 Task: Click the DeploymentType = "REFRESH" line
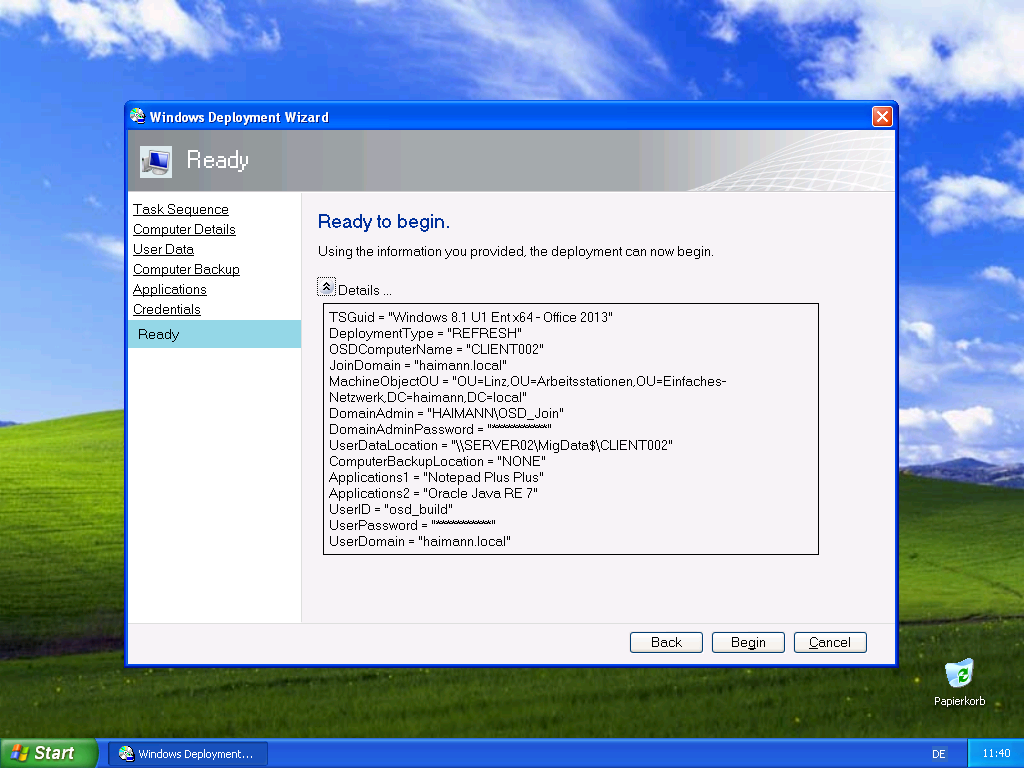425,333
